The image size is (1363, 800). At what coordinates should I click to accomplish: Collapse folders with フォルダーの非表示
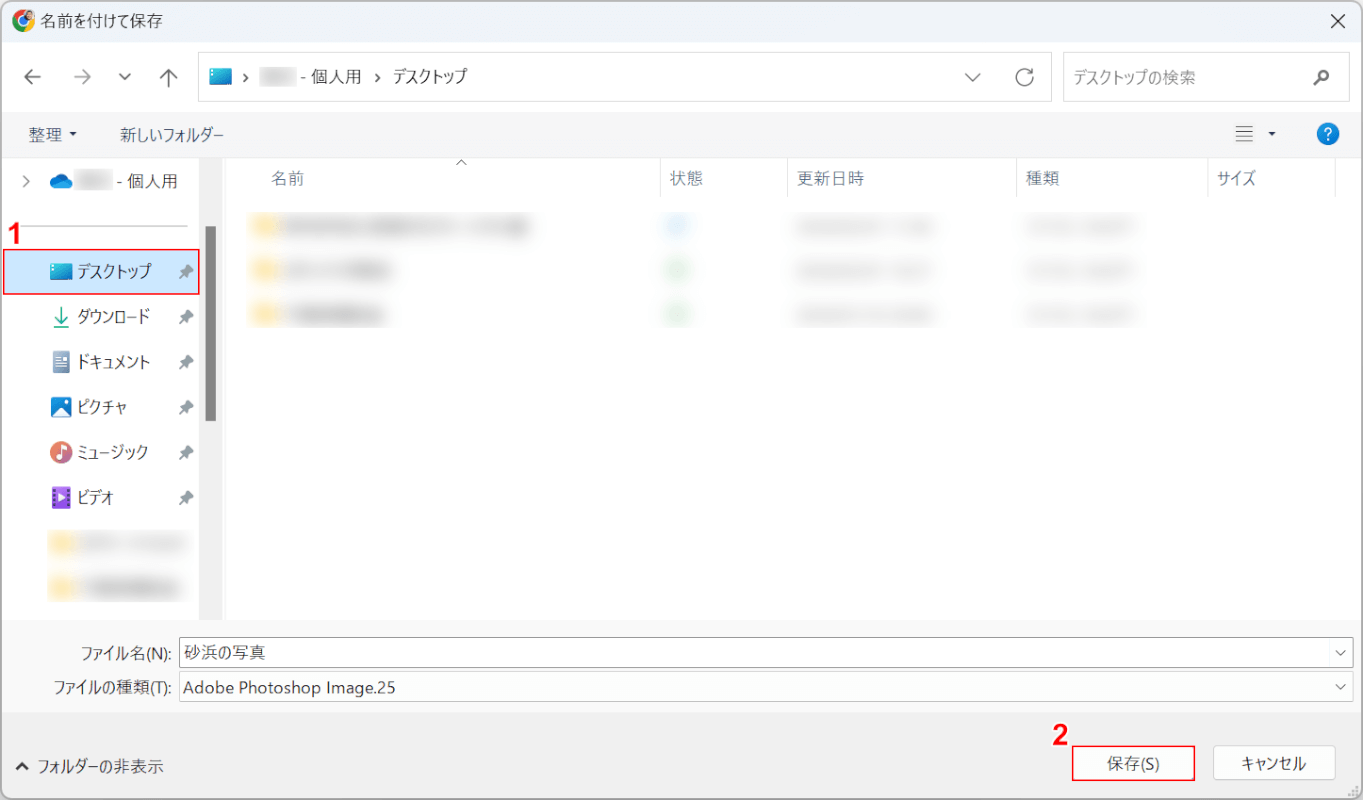coord(90,767)
